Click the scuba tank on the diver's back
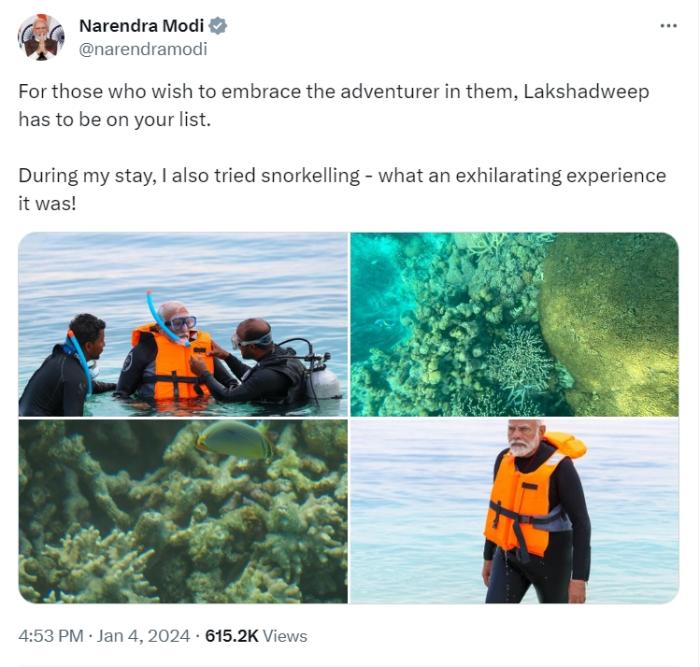 (322, 380)
